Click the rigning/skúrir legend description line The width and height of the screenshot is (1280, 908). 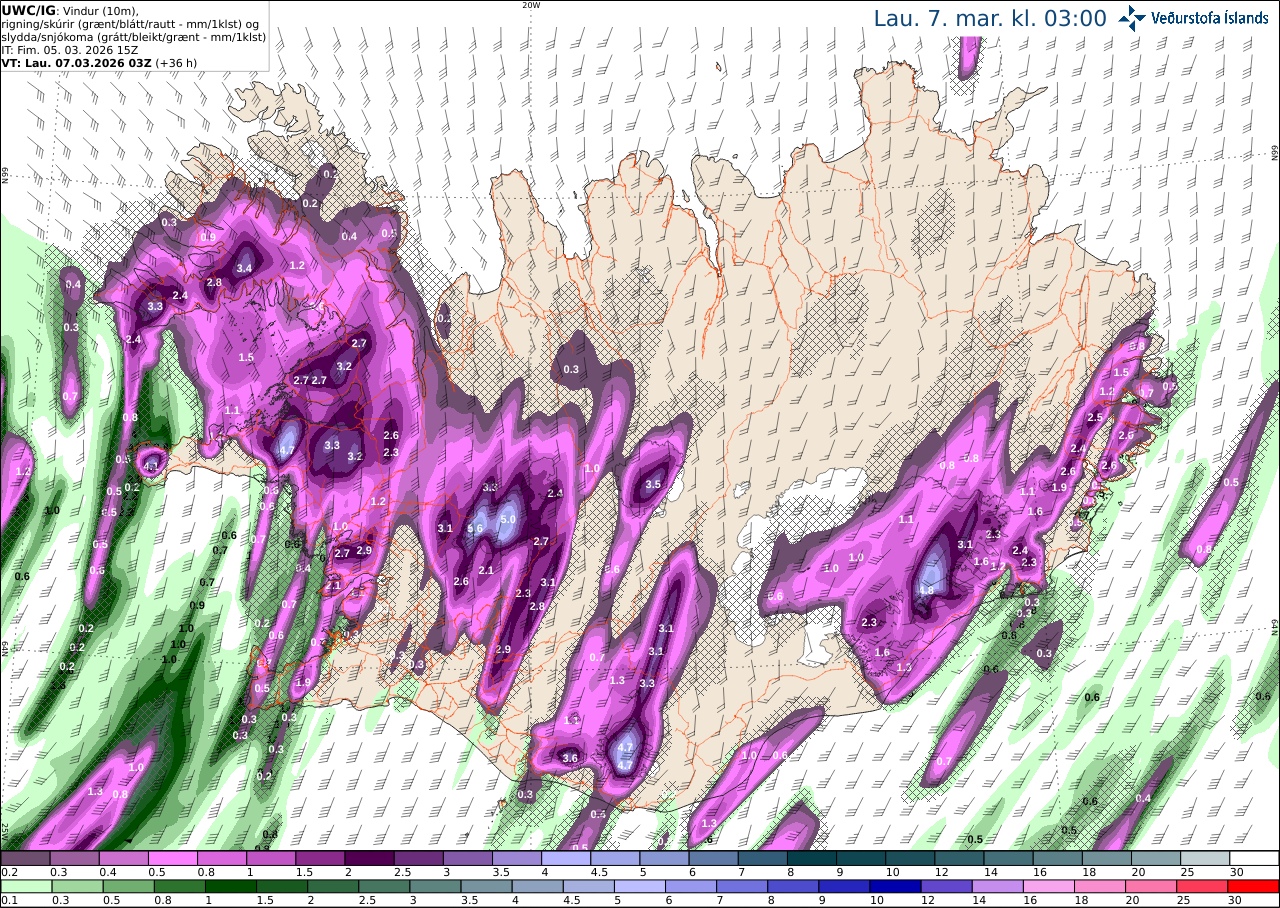click(x=132, y=22)
